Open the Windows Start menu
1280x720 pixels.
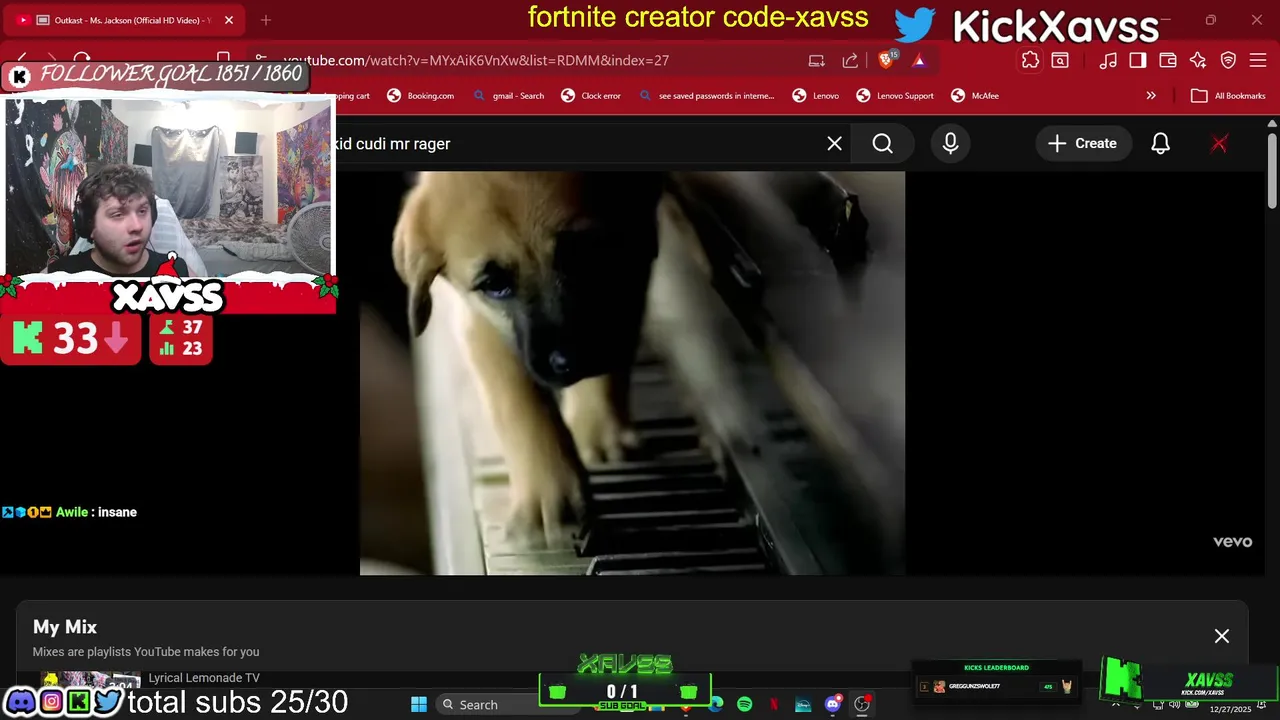click(419, 704)
